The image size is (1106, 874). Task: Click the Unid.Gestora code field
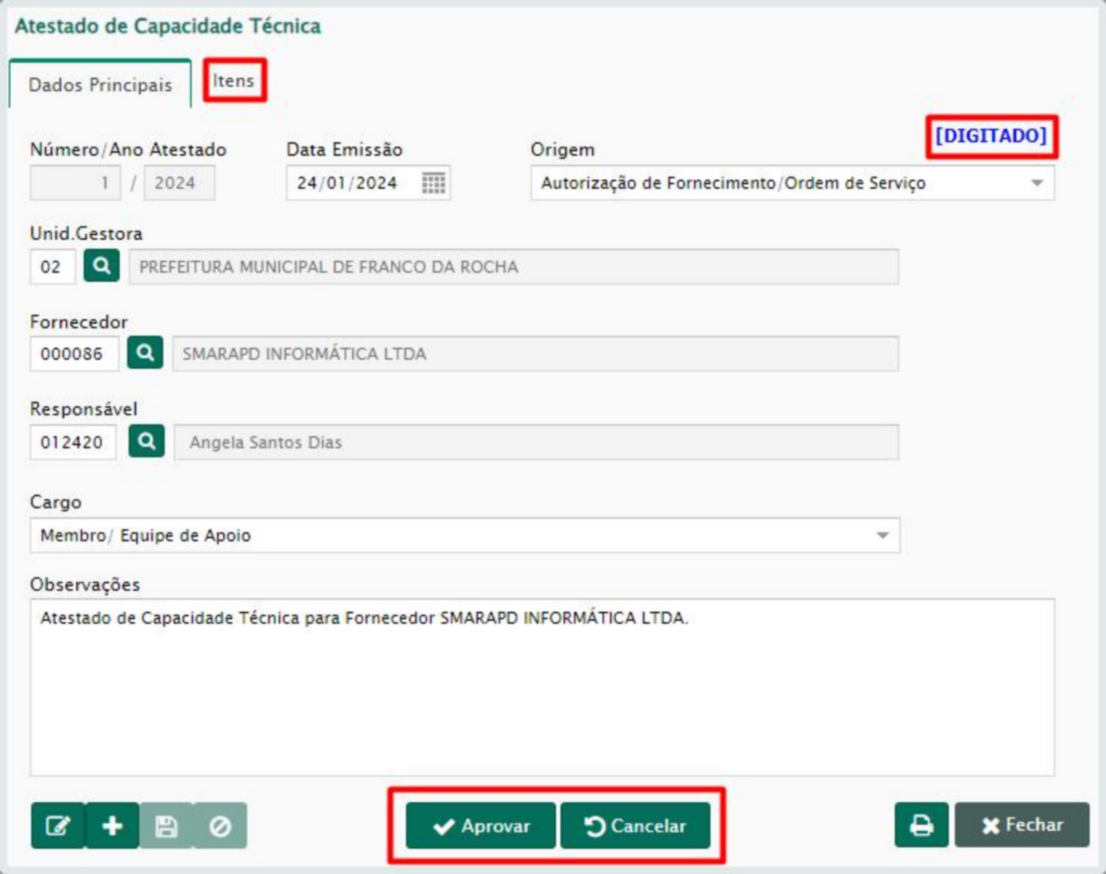(52, 267)
